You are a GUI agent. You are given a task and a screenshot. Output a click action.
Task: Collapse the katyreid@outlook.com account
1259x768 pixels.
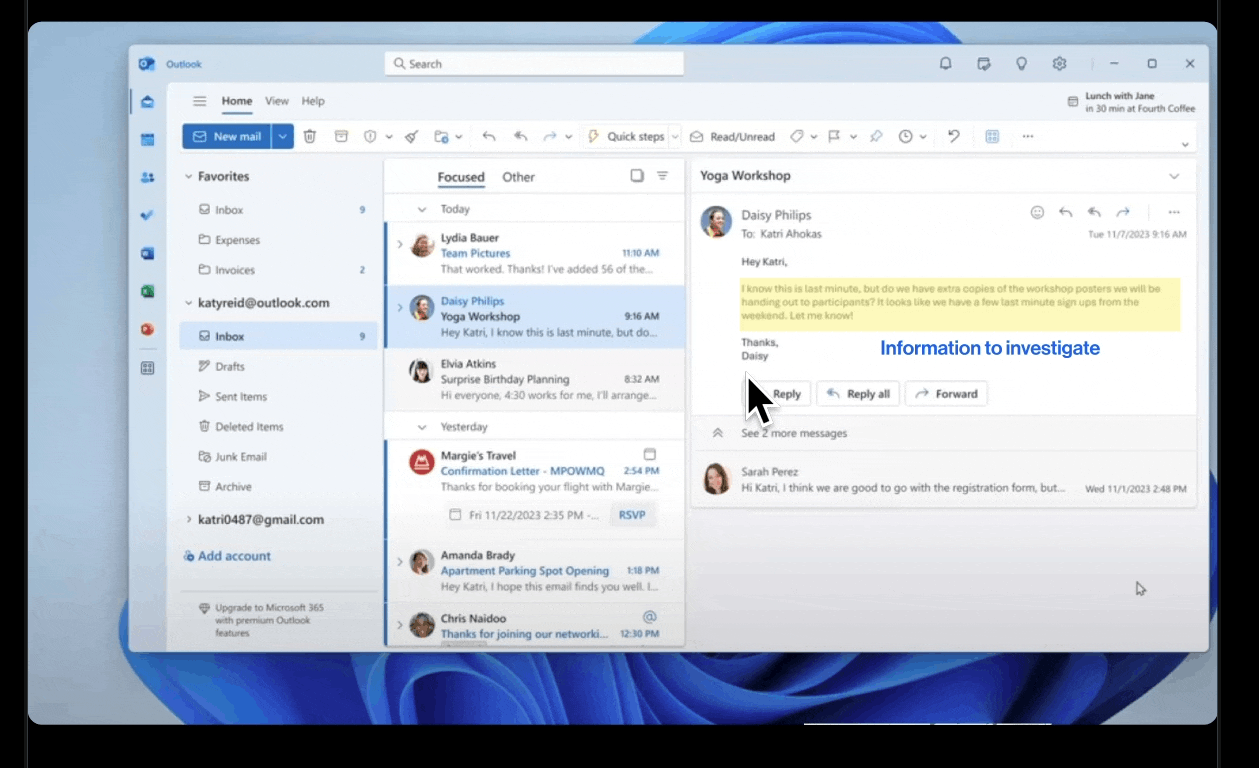[x=188, y=303]
